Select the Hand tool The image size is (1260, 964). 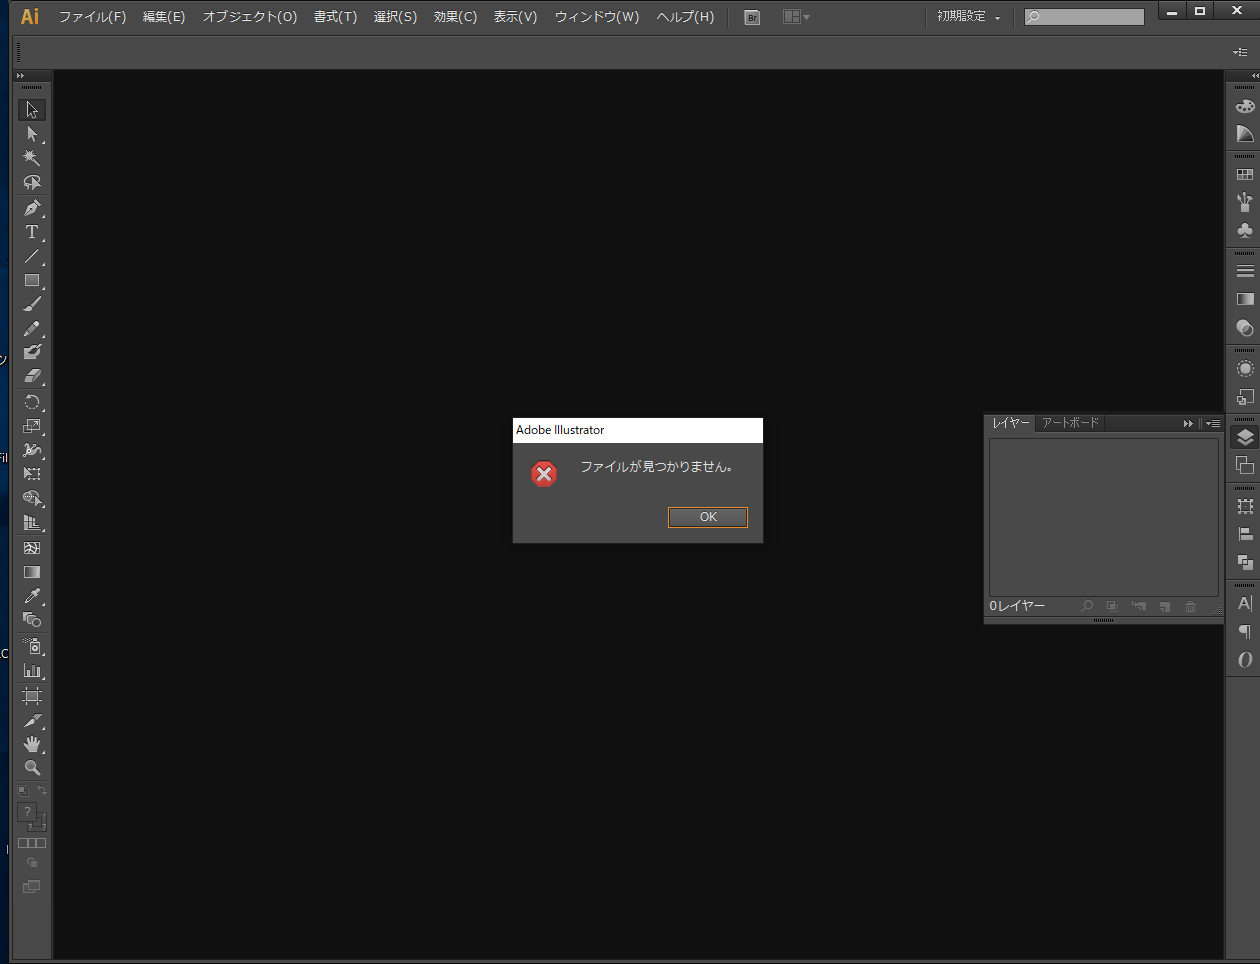pos(32,744)
